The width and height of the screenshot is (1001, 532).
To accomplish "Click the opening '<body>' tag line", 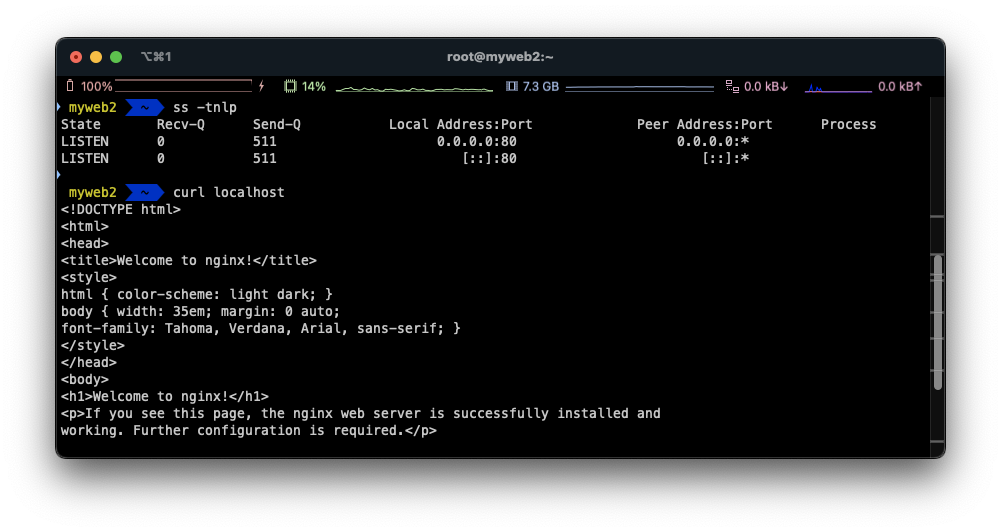I will pos(85,379).
